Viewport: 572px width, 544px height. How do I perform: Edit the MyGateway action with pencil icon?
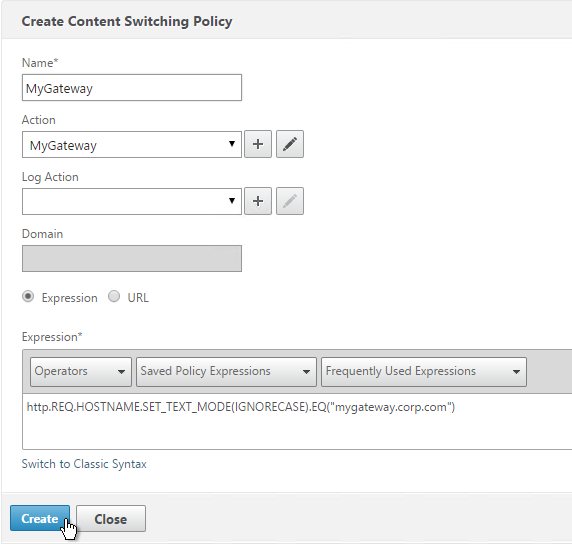tap(290, 144)
